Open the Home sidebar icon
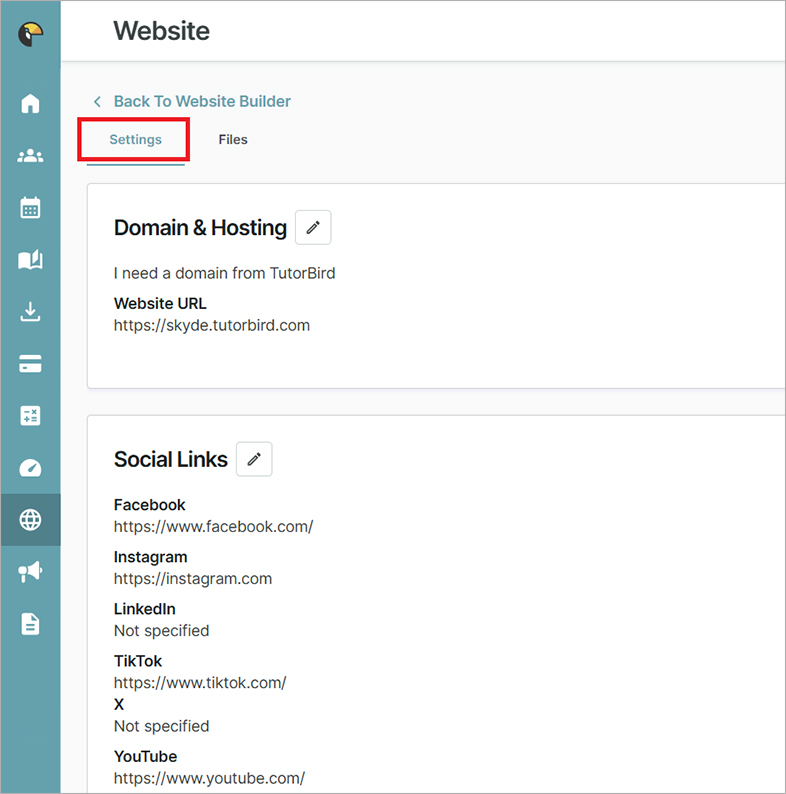This screenshot has width=786, height=794. click(x=30, y=103)
